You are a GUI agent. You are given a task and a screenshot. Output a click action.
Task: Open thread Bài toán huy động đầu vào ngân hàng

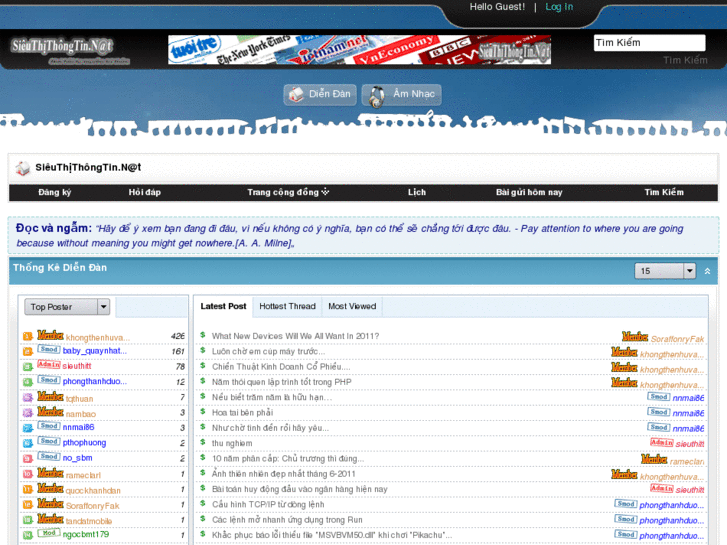pyautogui.click(x=300, y=489)
